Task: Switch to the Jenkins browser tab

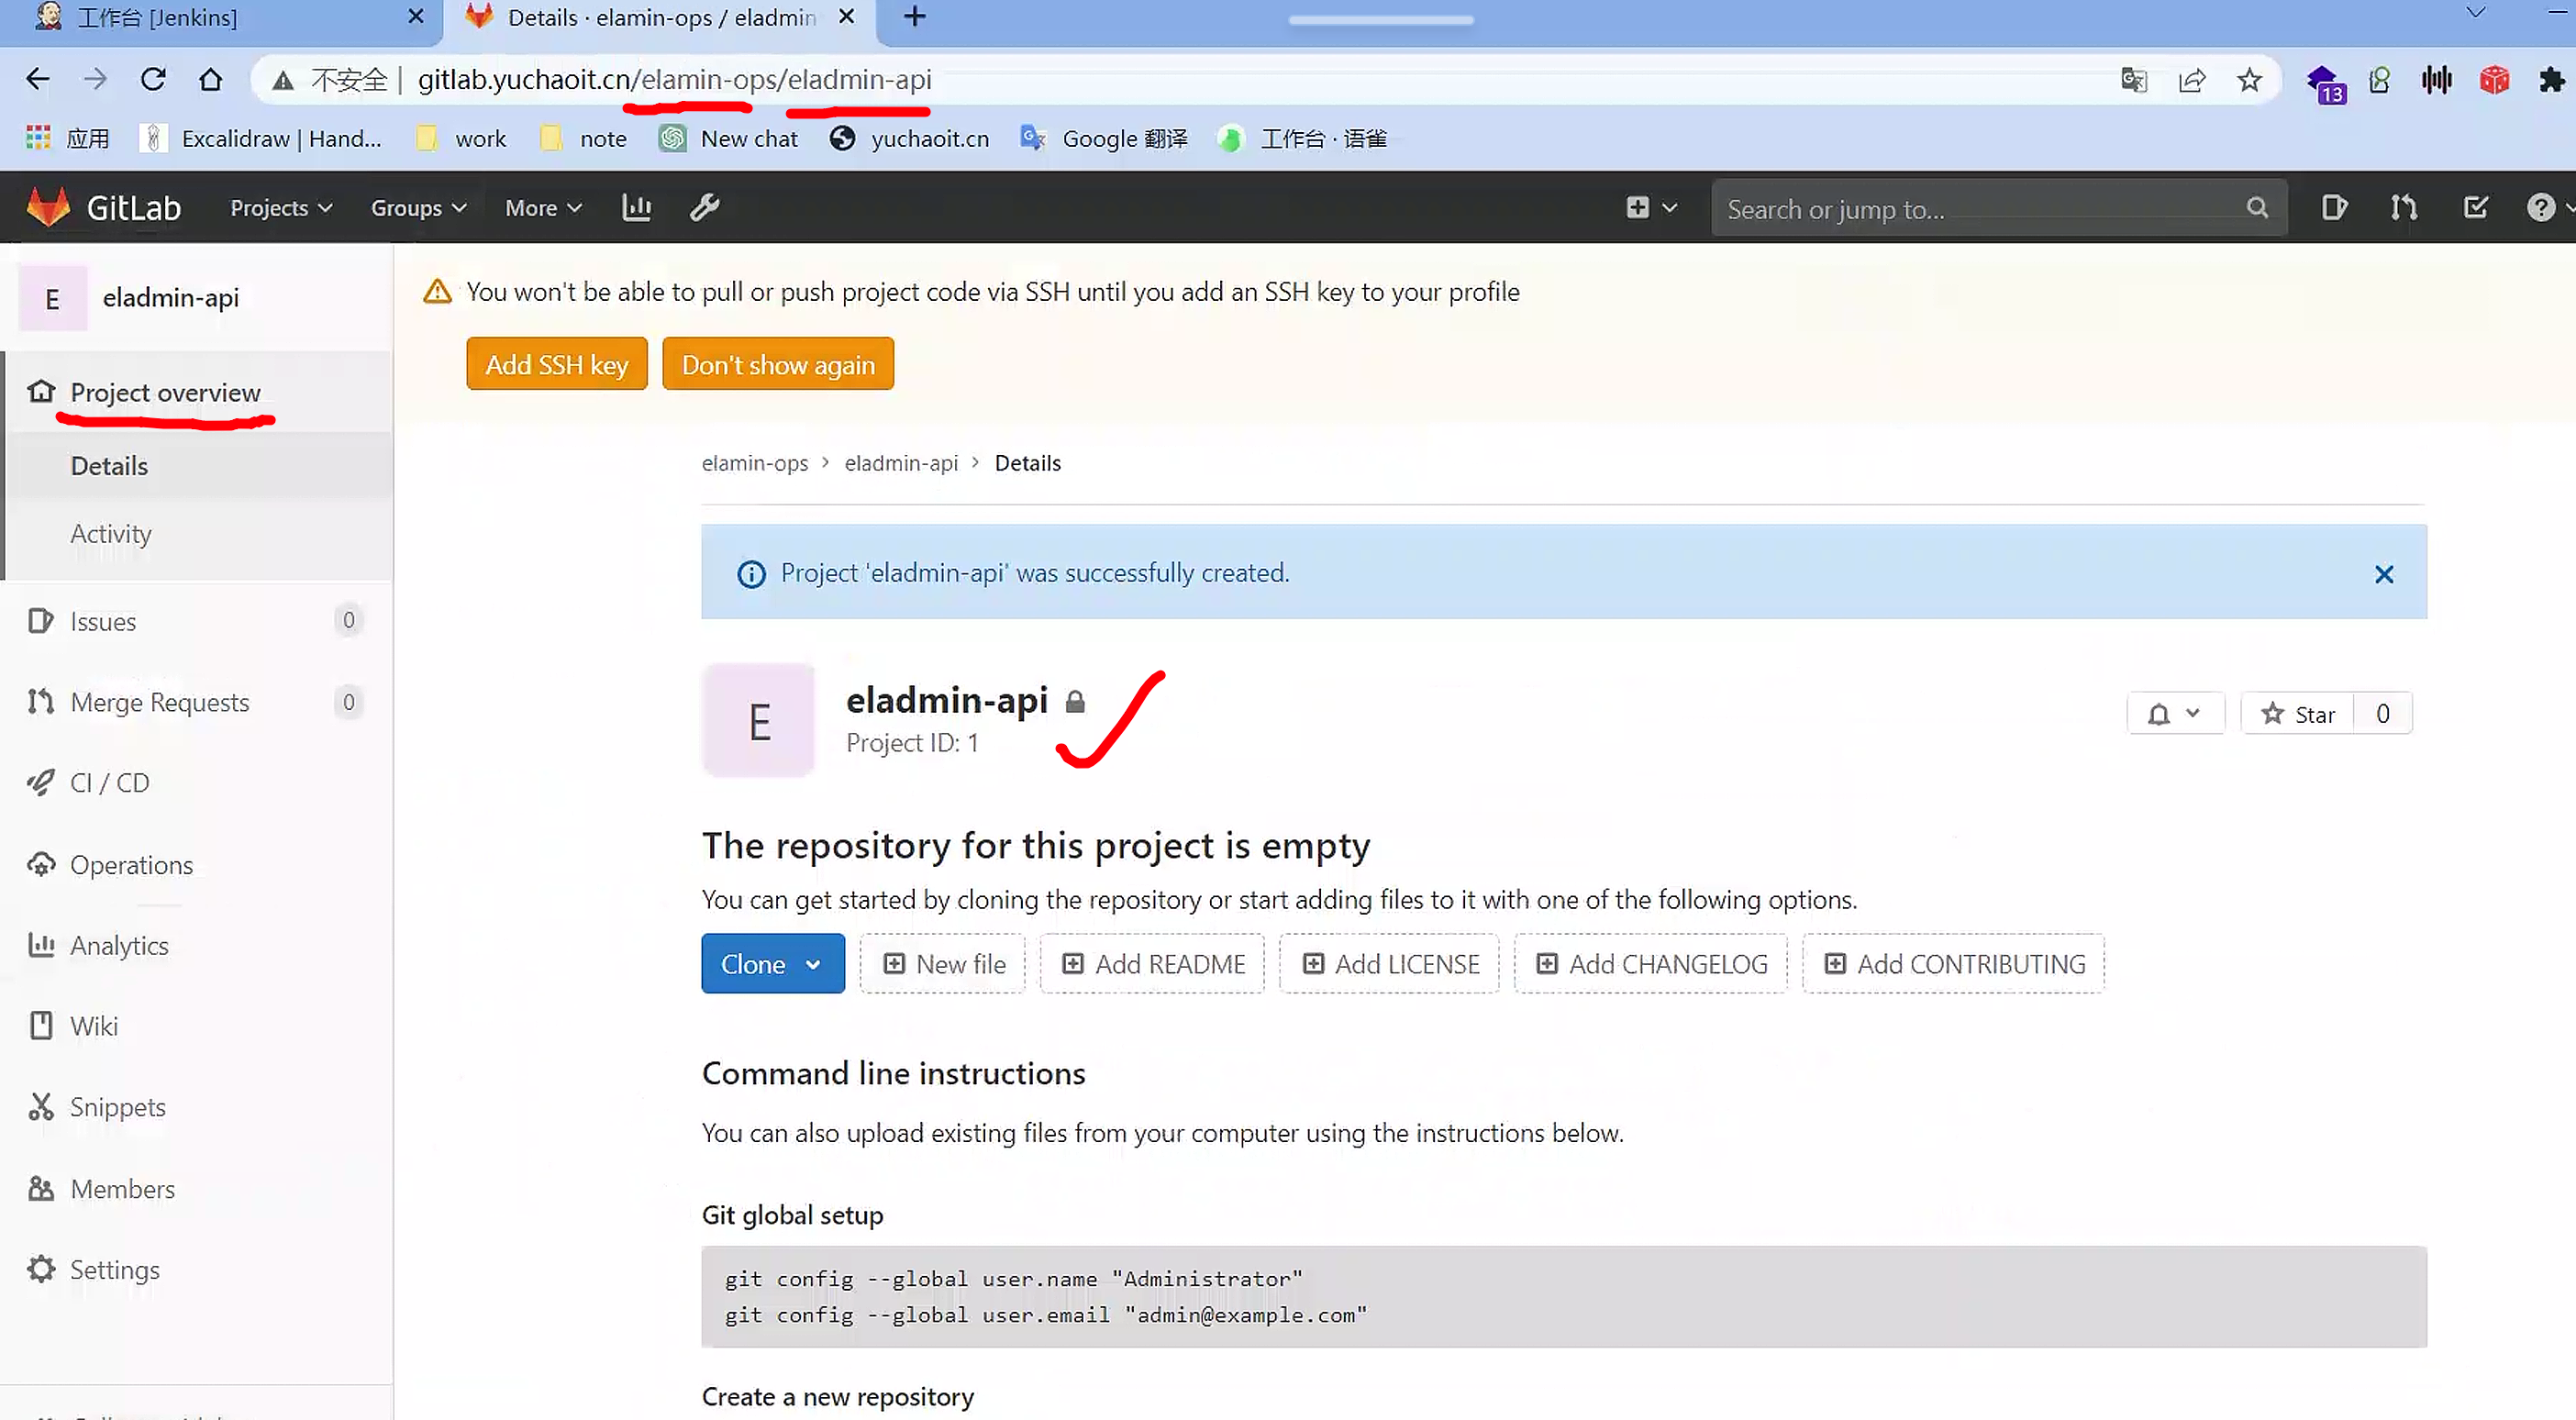Action: [x=200, y=18]
